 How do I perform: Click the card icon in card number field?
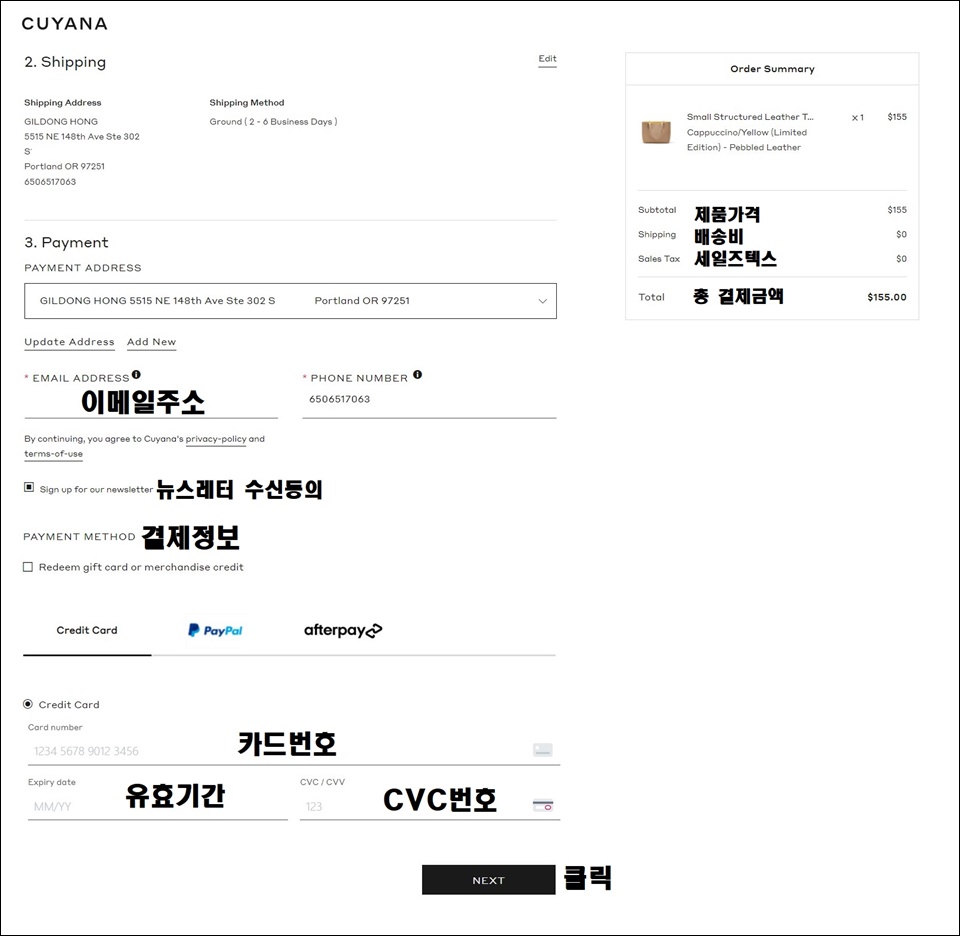pos(542,750)
